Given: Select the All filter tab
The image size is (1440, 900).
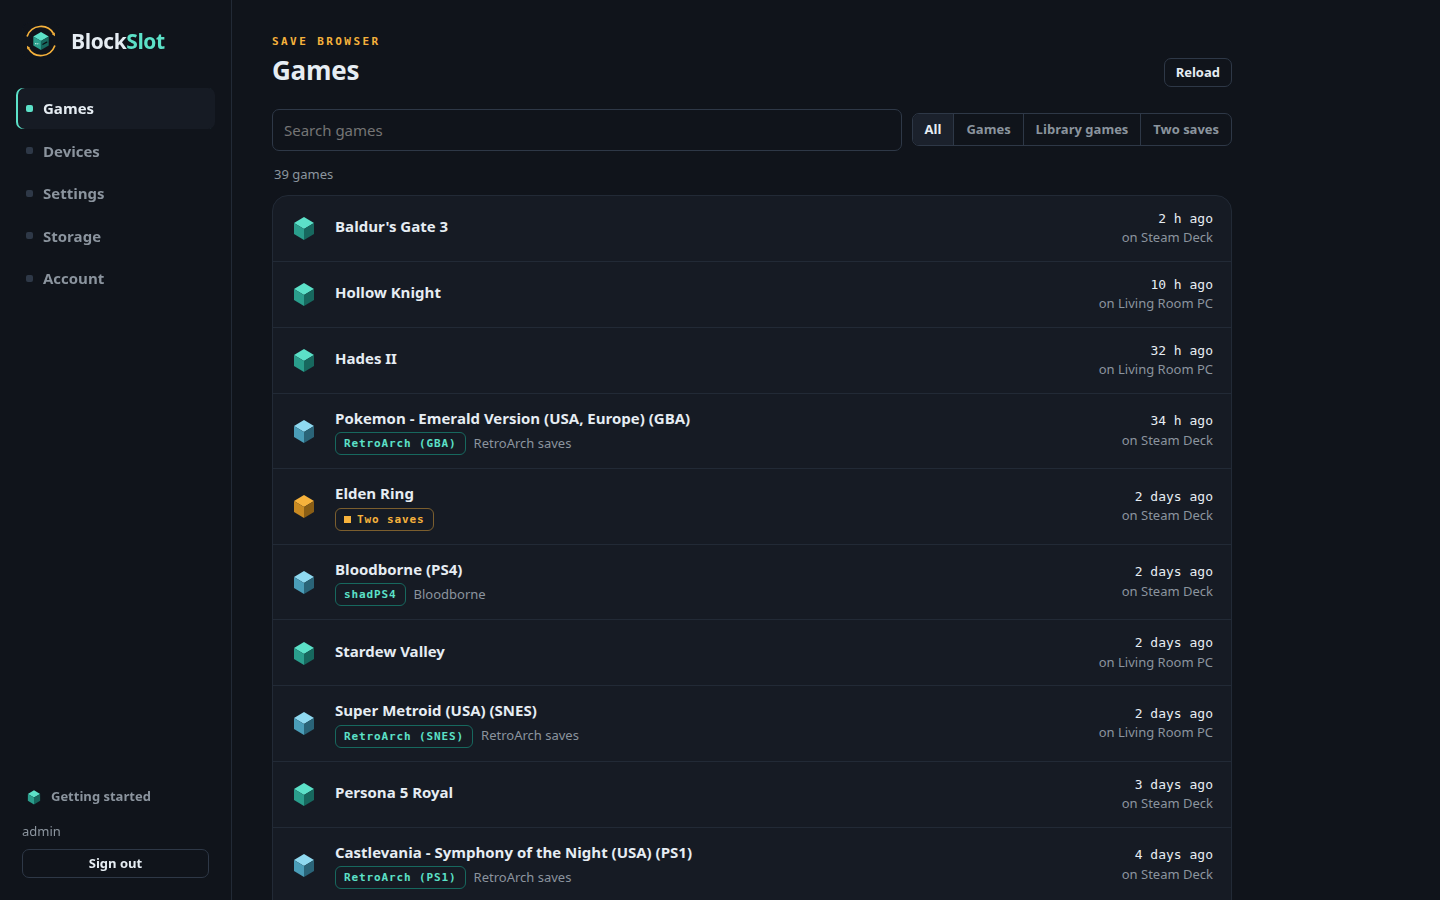Looking at the screenshot, I should (x=933, y=130).
